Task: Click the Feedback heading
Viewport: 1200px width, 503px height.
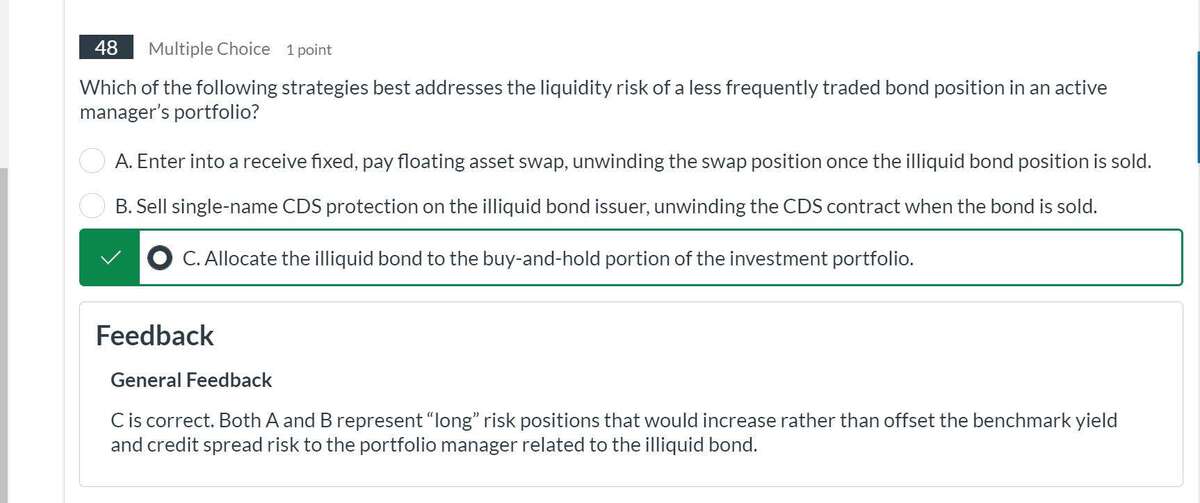Action: [155, 335]
